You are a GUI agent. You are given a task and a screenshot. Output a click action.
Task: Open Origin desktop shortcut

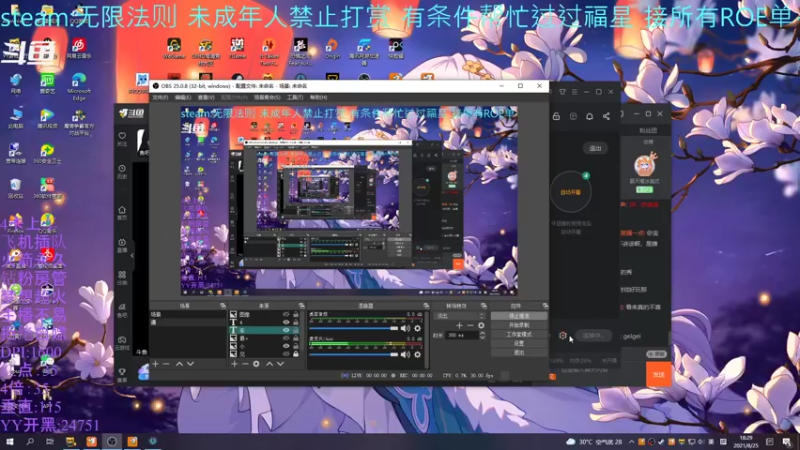point(332,48)
